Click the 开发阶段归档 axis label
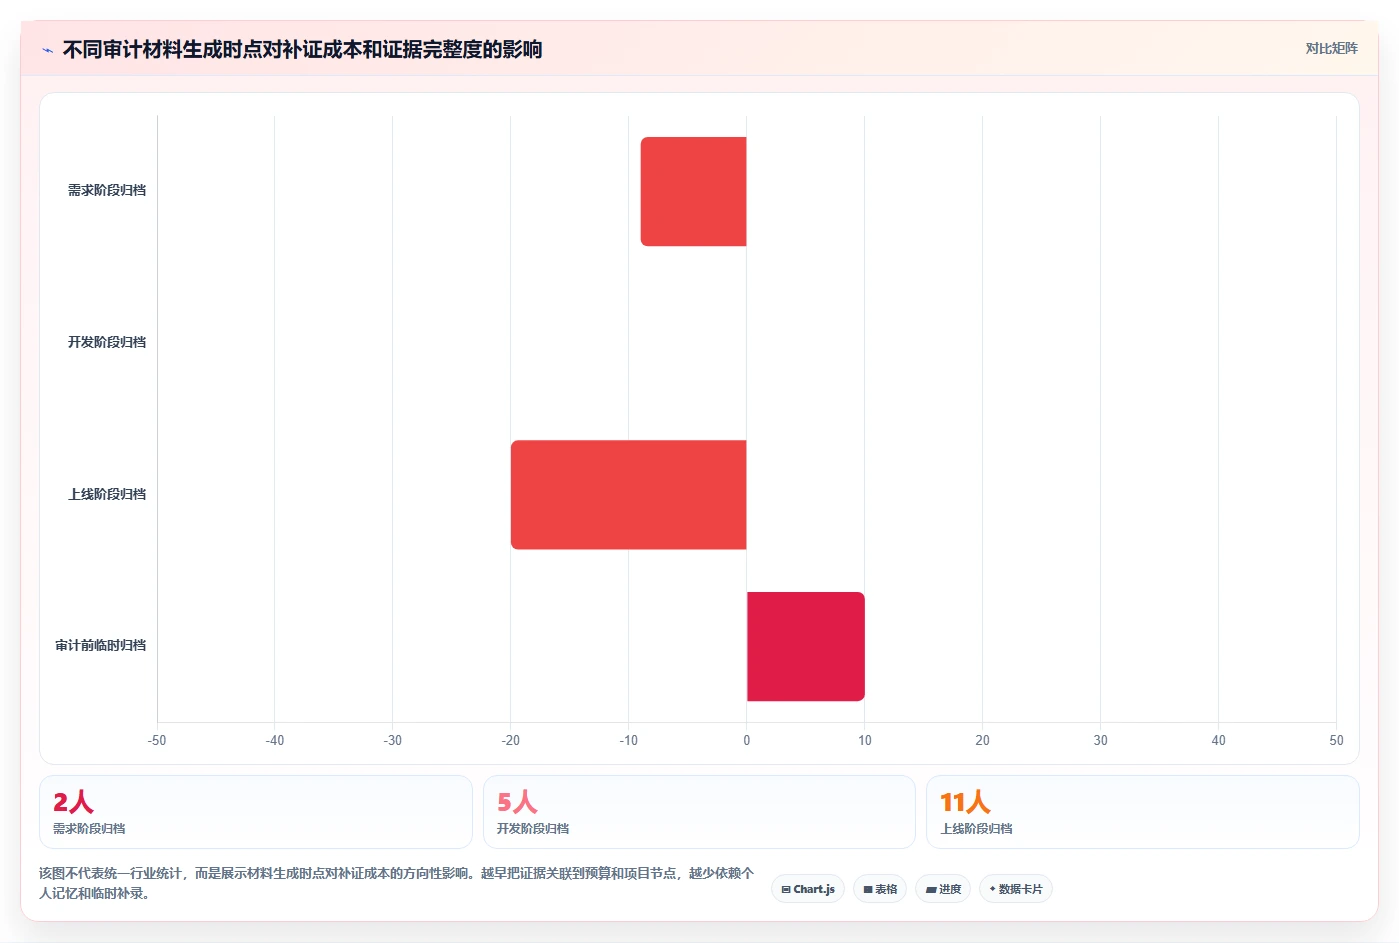The height and width of the screenshot is (943, 1399). pyautogui.click(x=107, y=342)
